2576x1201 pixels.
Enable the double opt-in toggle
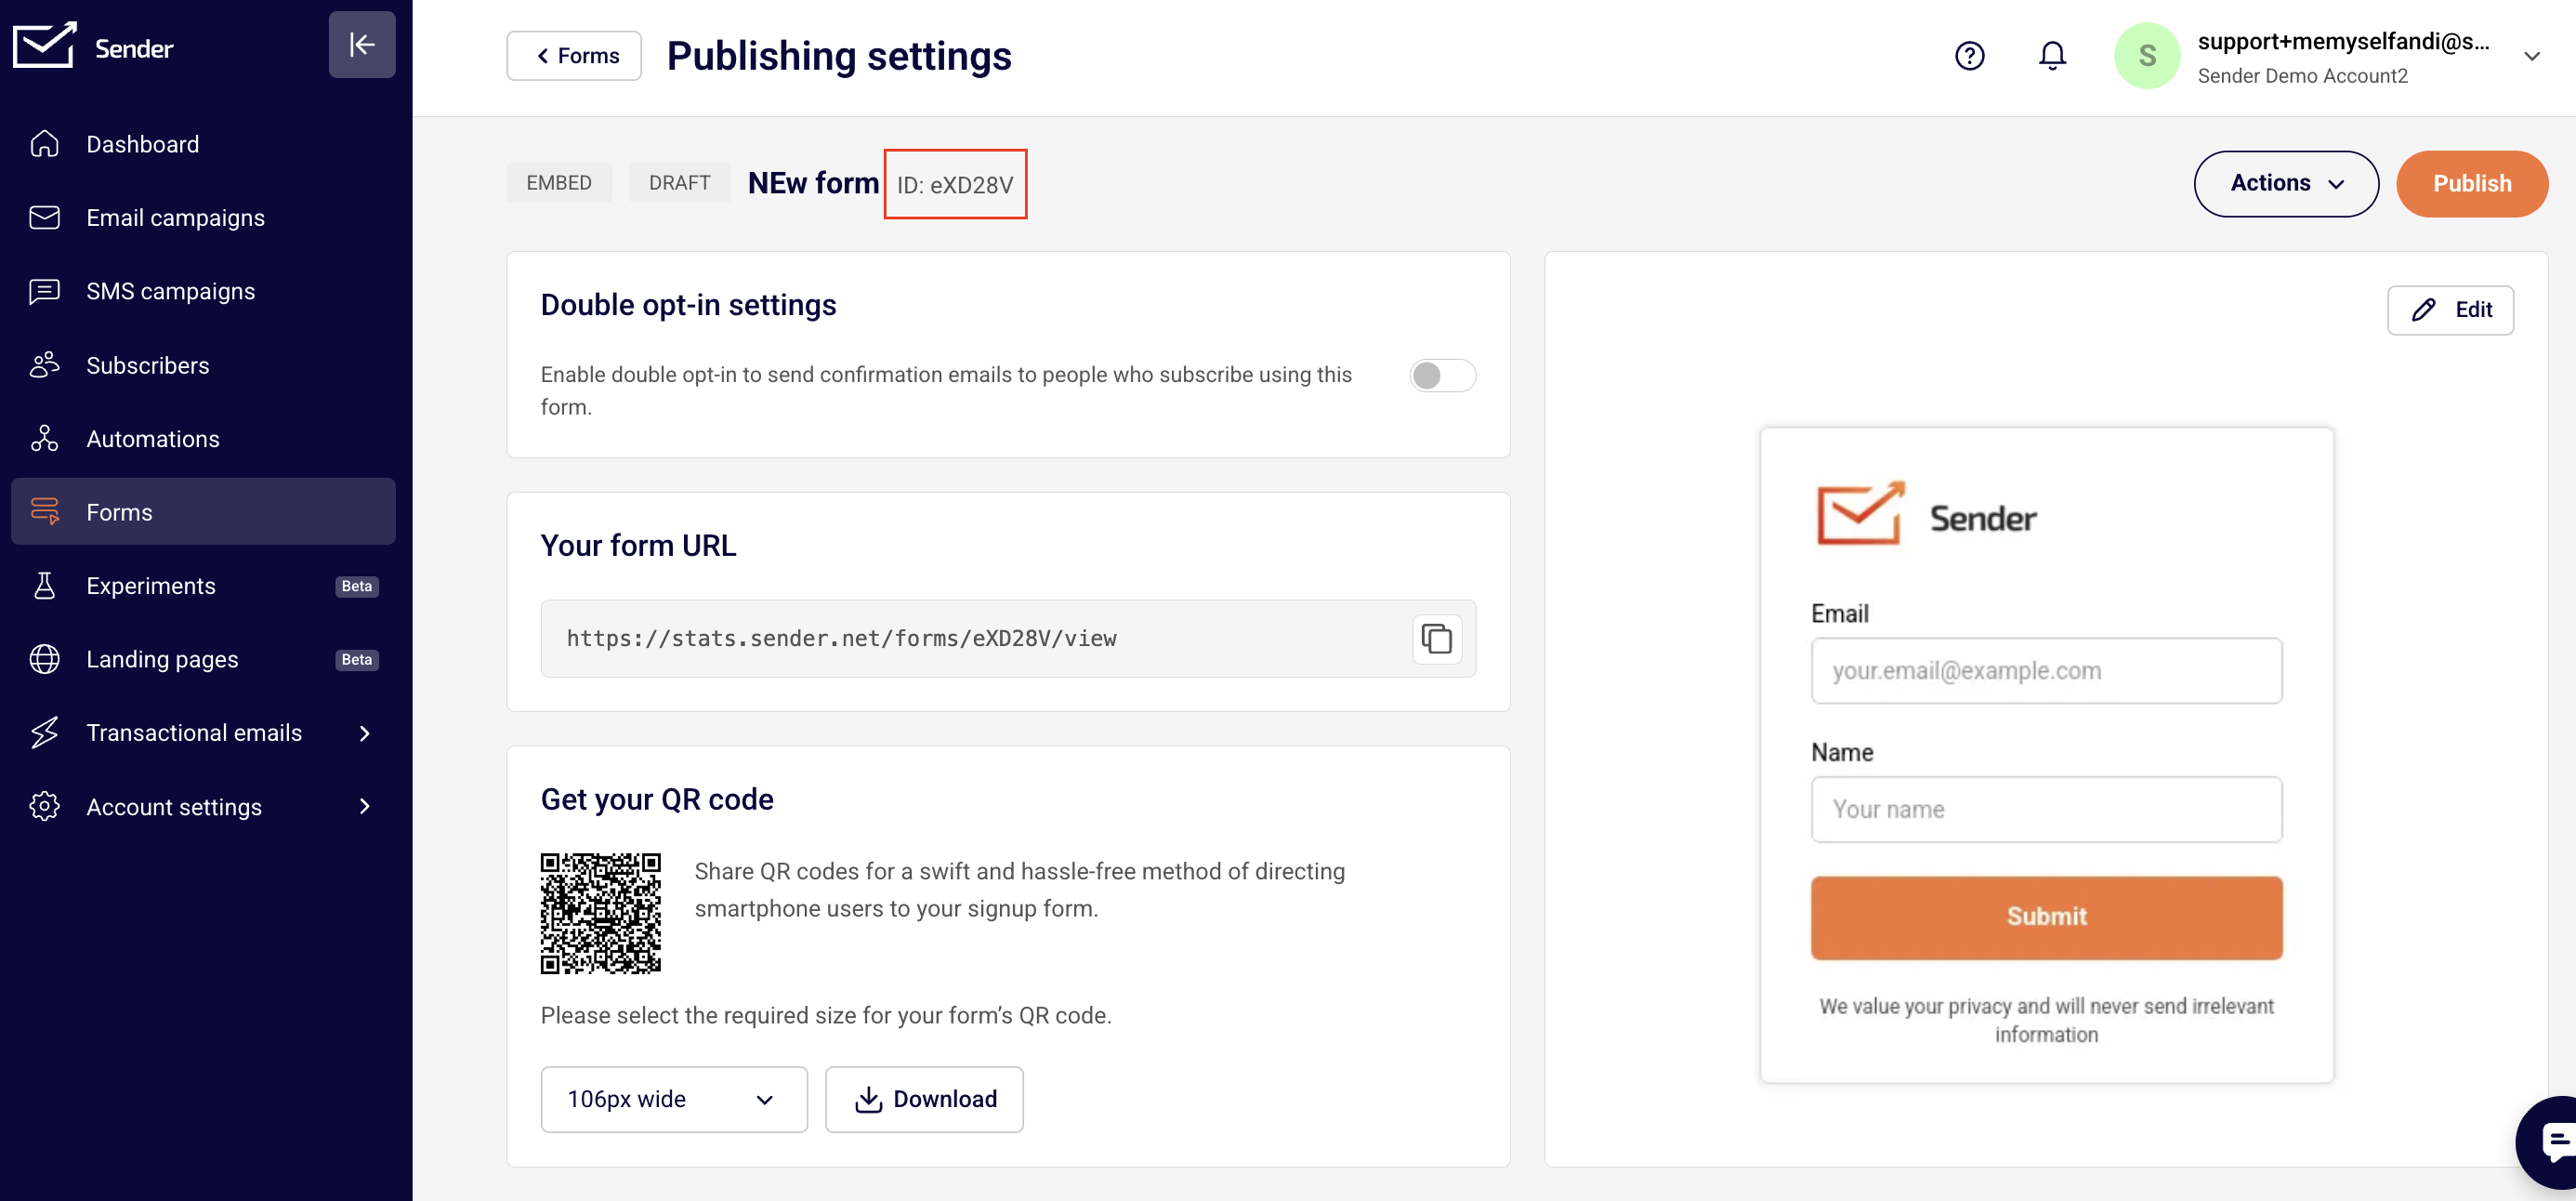[x=1441, y=375]
